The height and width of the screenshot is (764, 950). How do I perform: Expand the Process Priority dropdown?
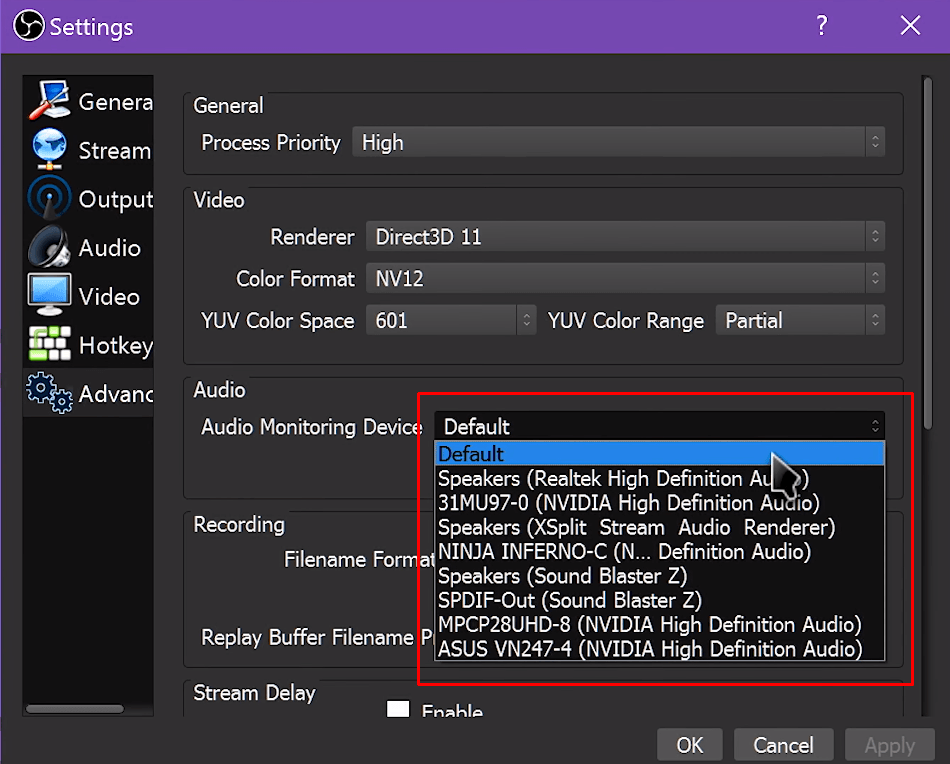coord(617,143)
